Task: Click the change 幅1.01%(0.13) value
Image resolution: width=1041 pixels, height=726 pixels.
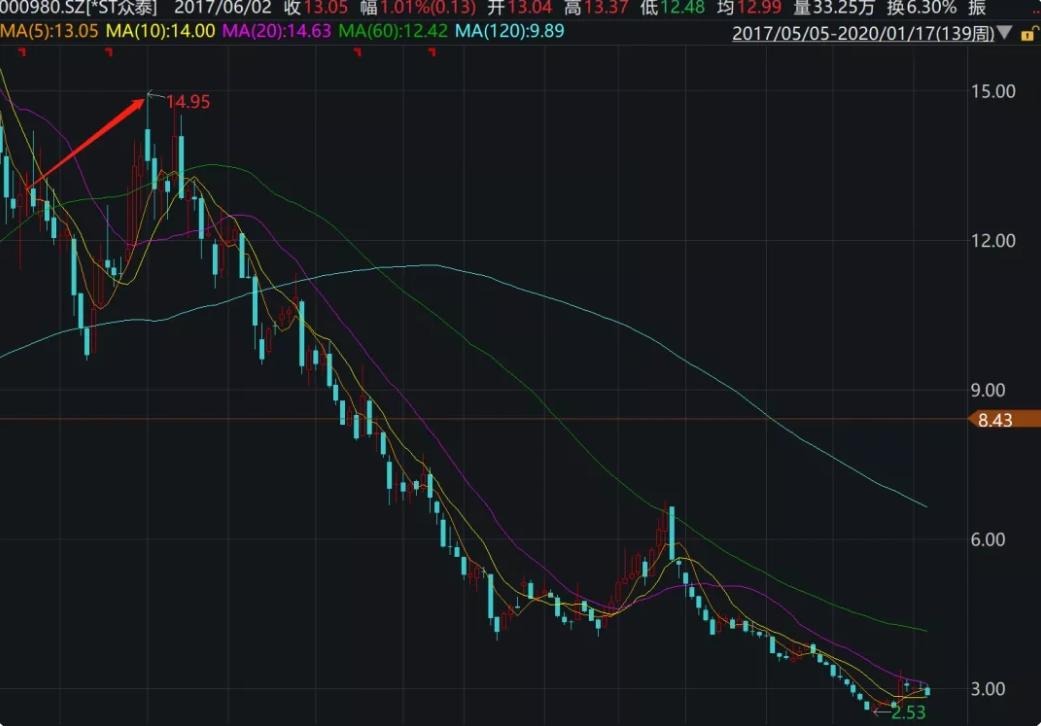Action: pyautogui.click(x=418, y=8)
